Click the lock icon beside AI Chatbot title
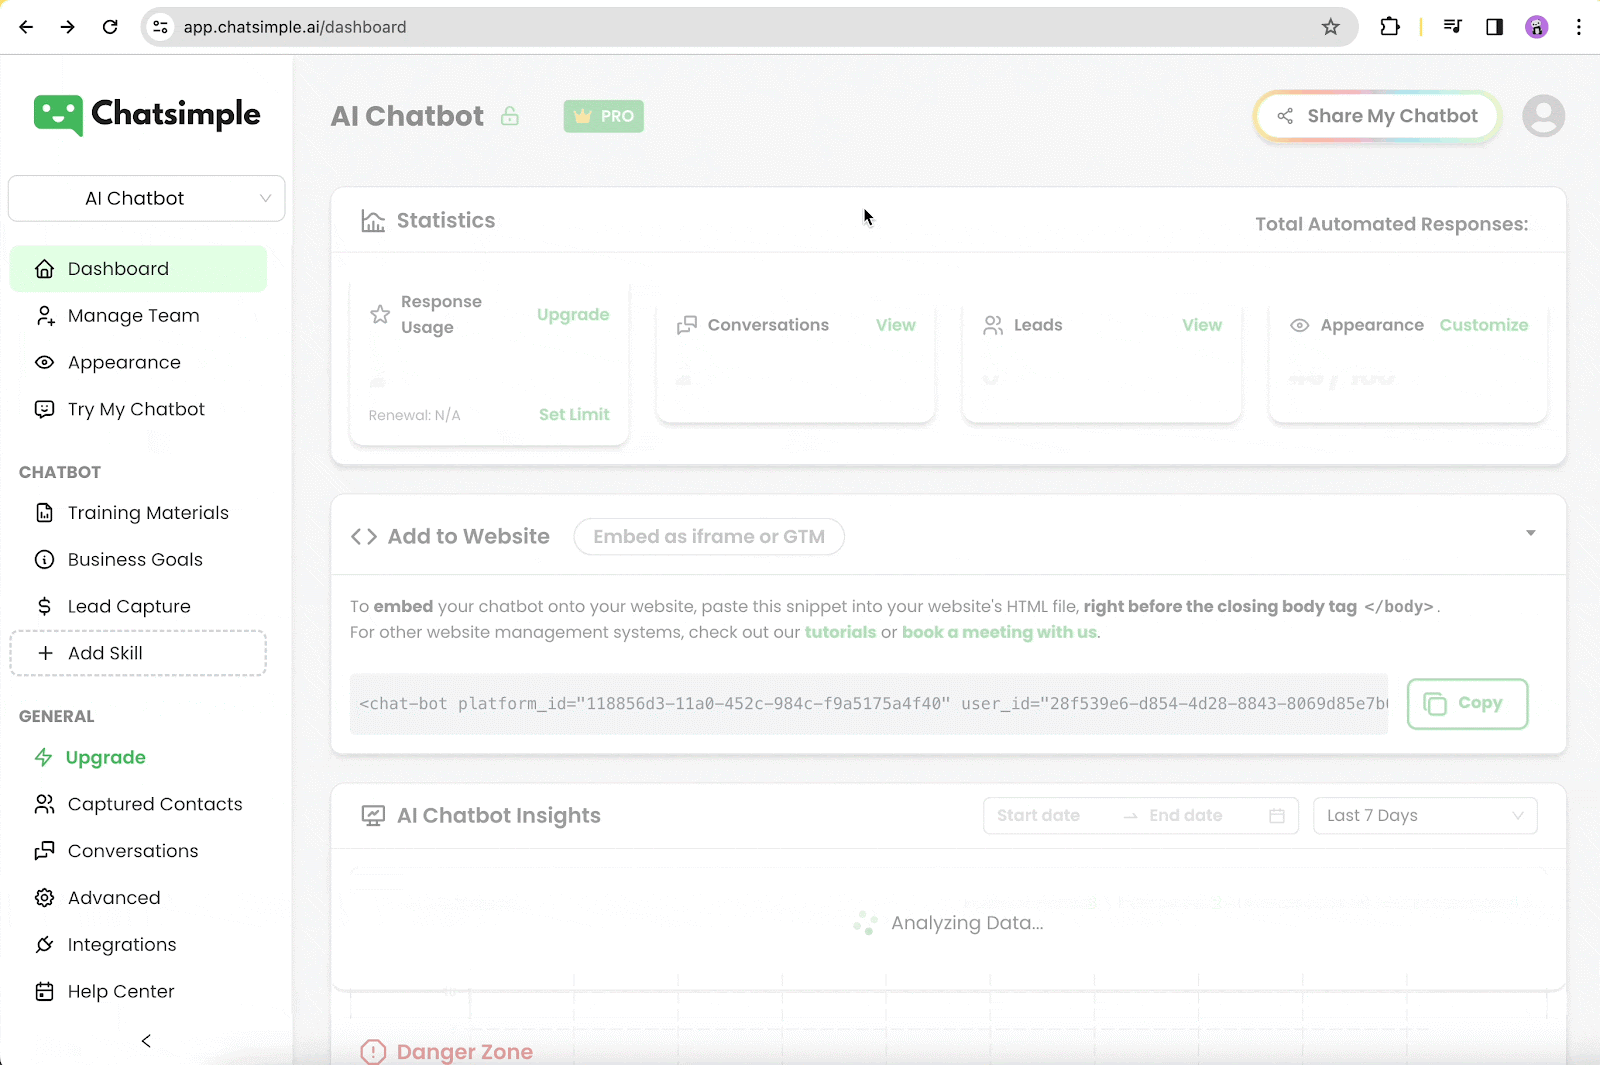This screenshot has height=1065, width=1600. (510, 116)
